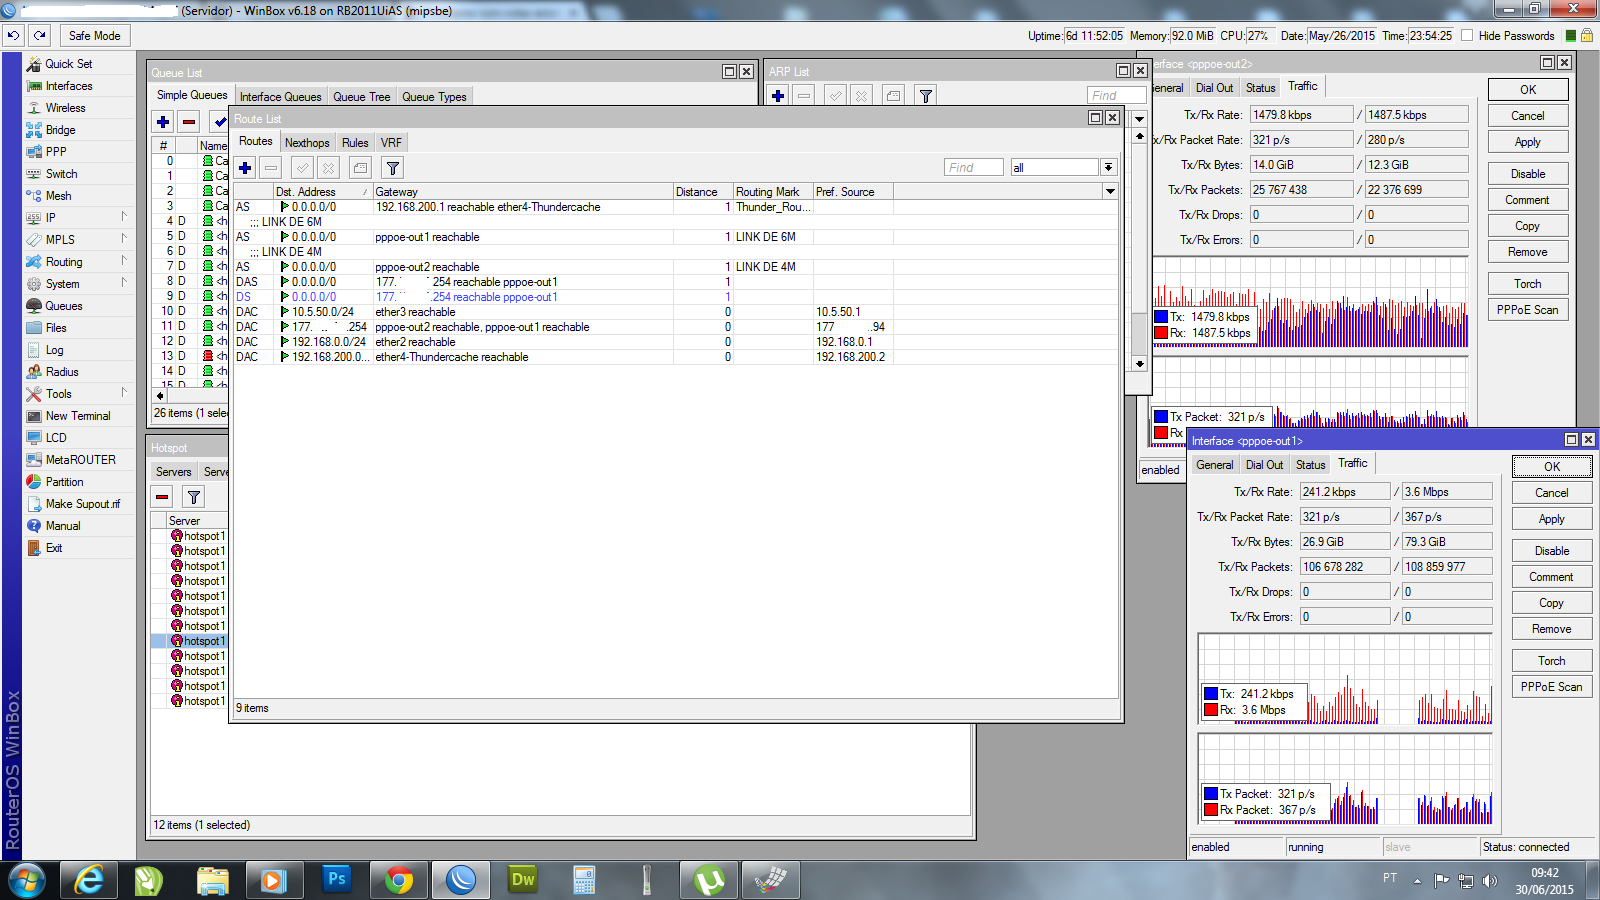
Task: Switch to the Nexthops tab
Action: pyautogui.click(x=307, y=143)
